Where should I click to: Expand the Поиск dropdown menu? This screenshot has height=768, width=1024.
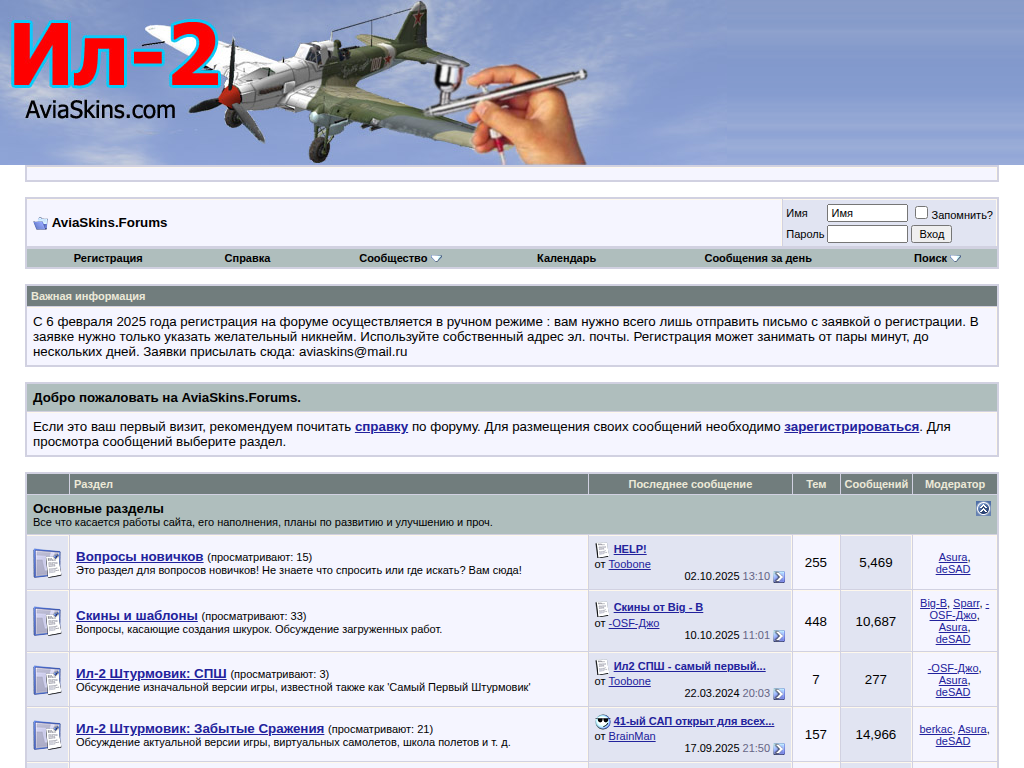tap(936, 258)
